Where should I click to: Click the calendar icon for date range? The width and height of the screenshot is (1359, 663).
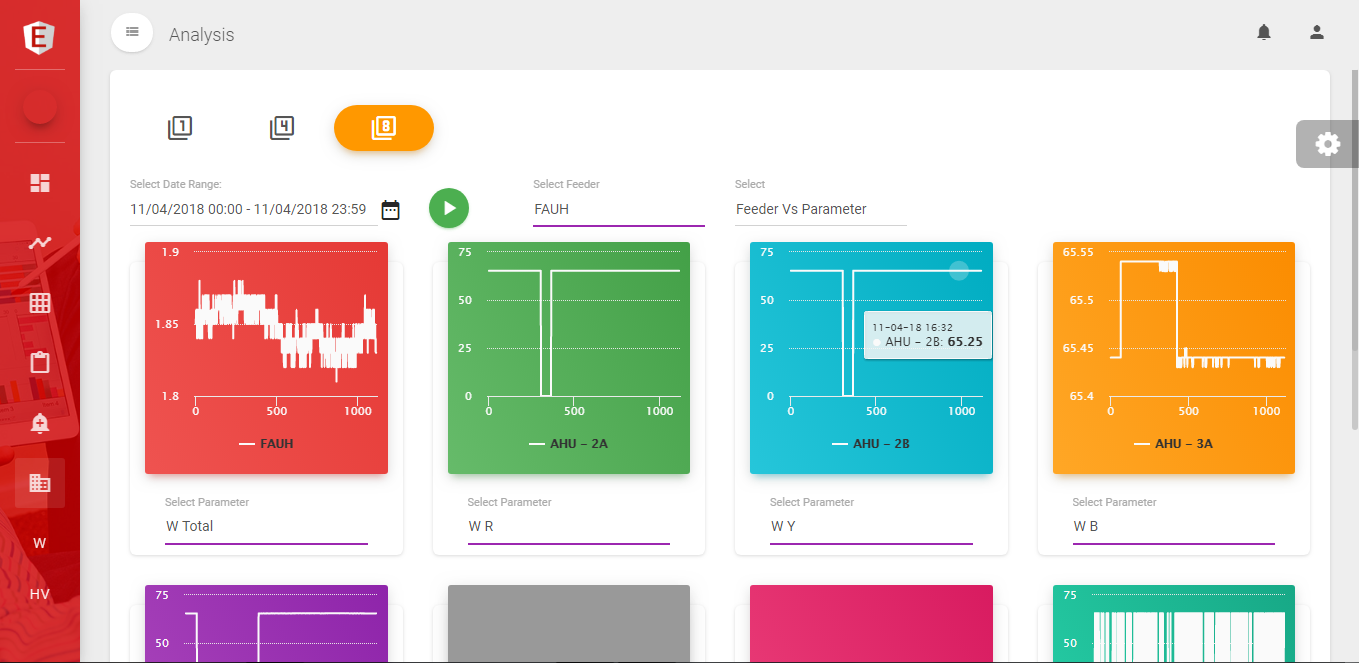click(391, 210)
